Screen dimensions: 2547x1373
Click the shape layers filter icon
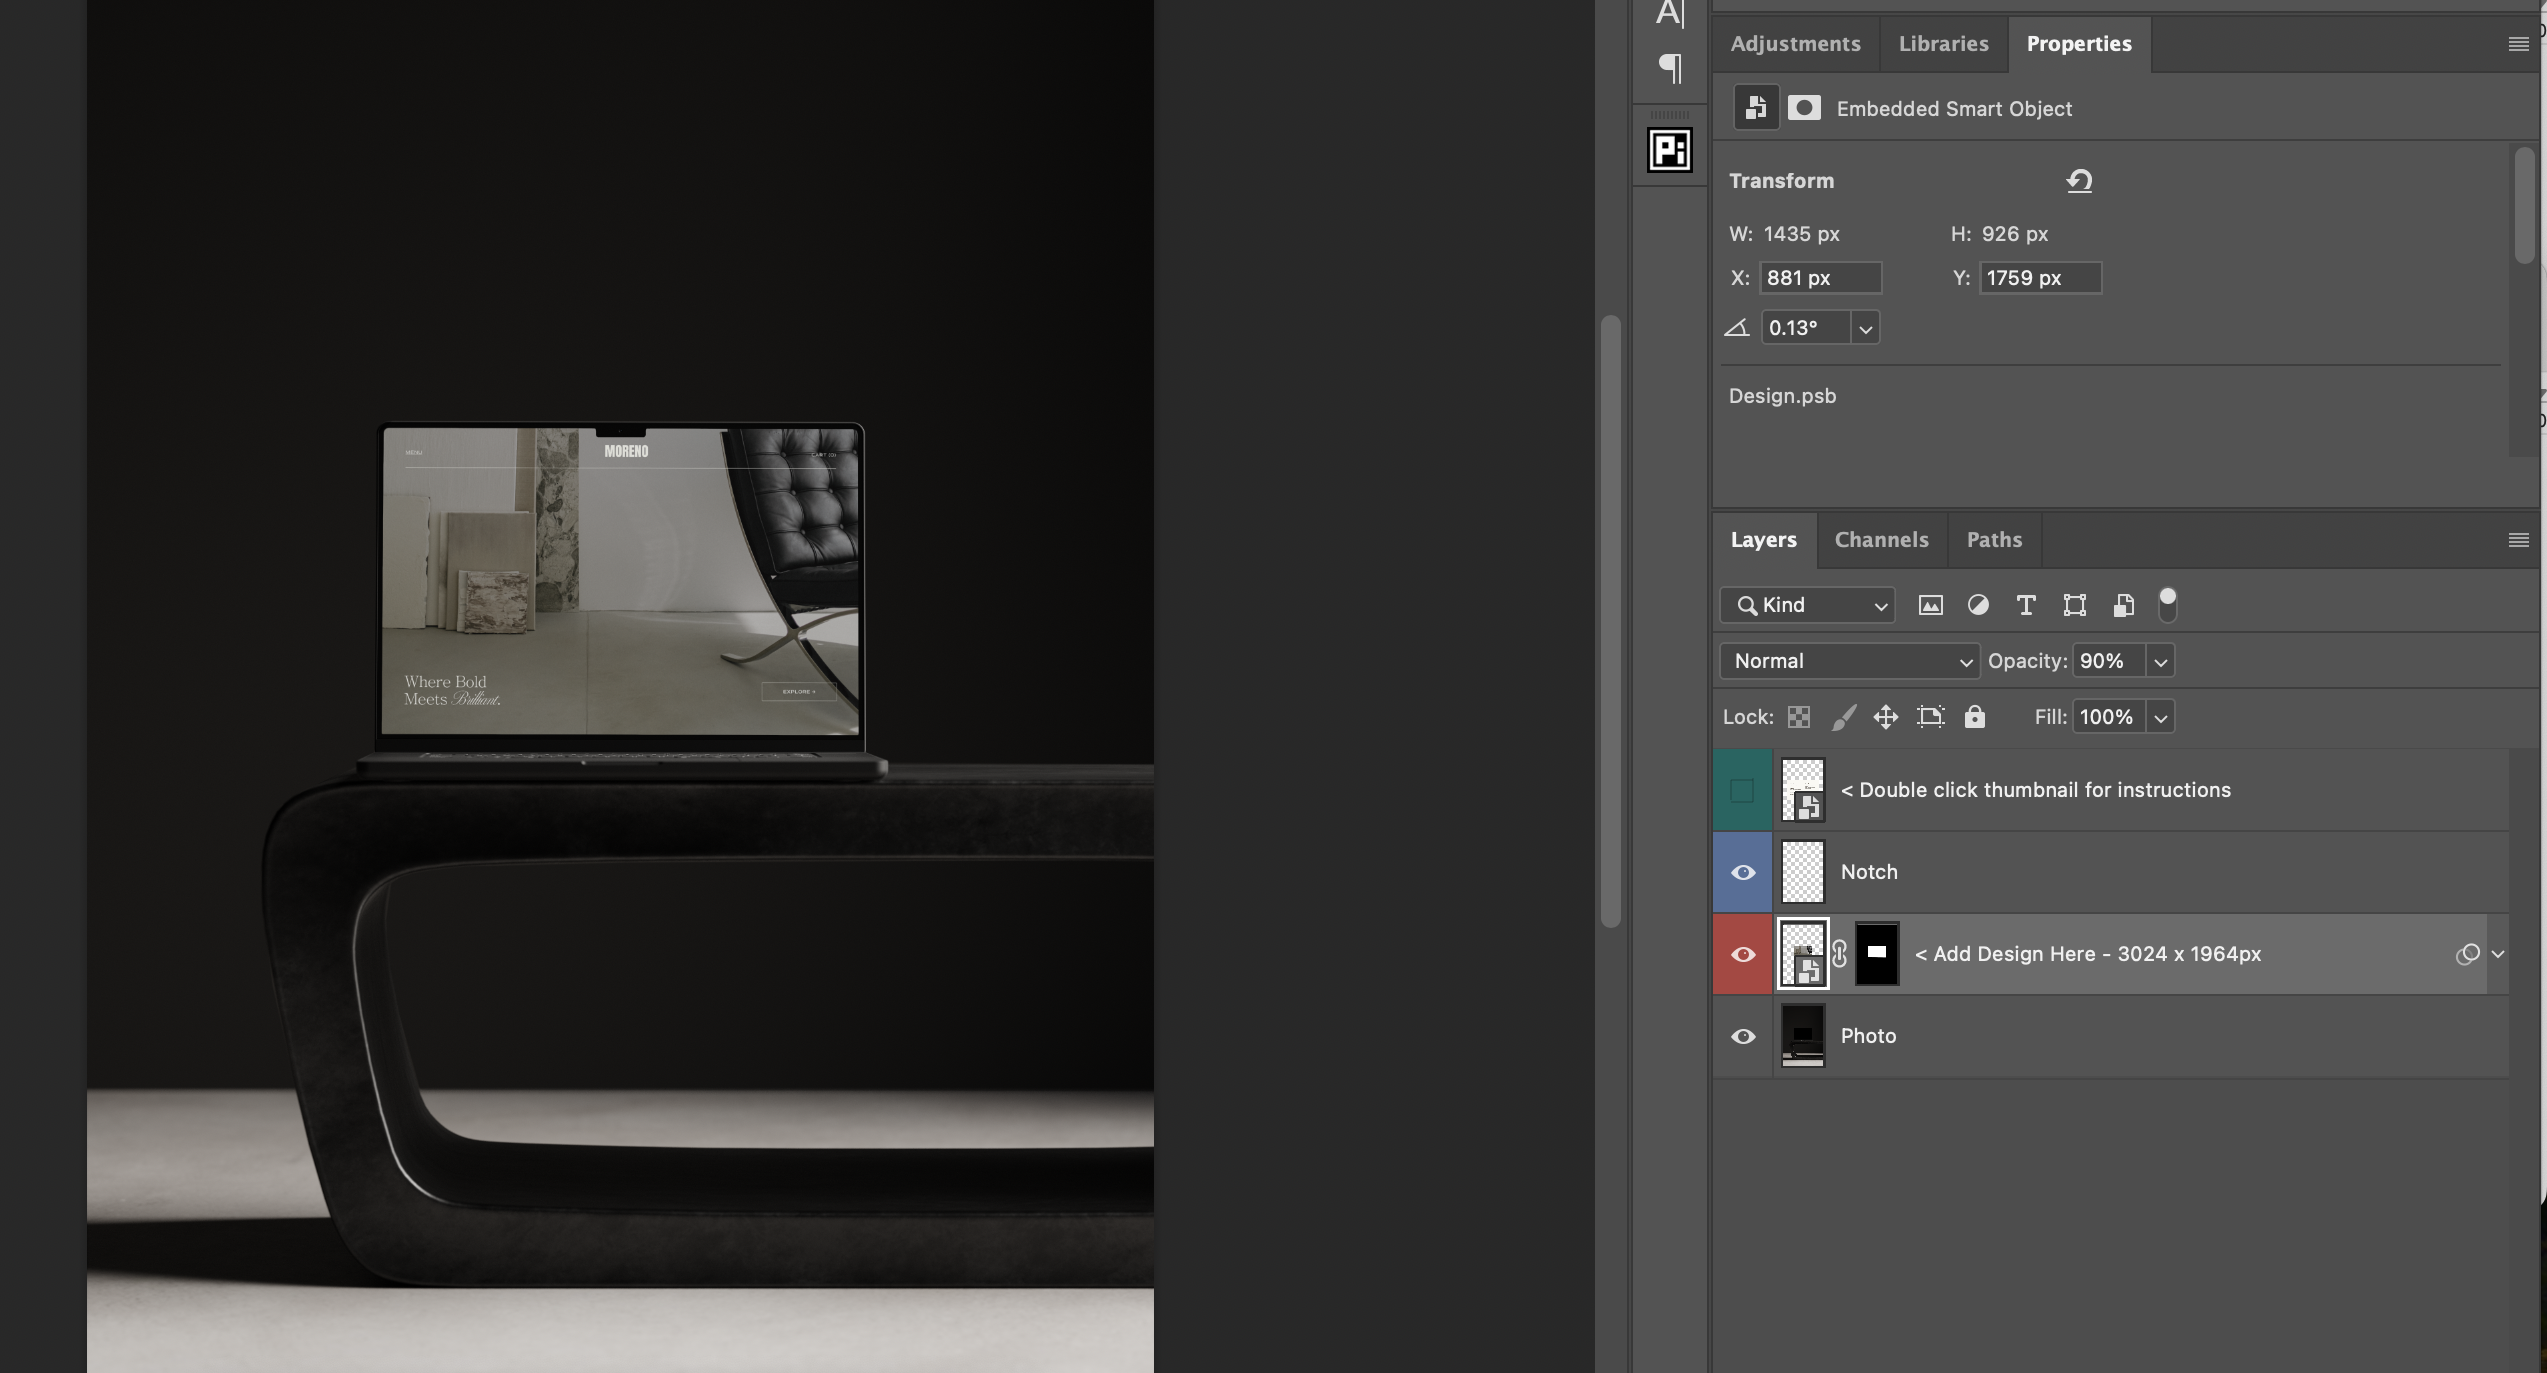pyautogui.click(x=2074, y=605)
